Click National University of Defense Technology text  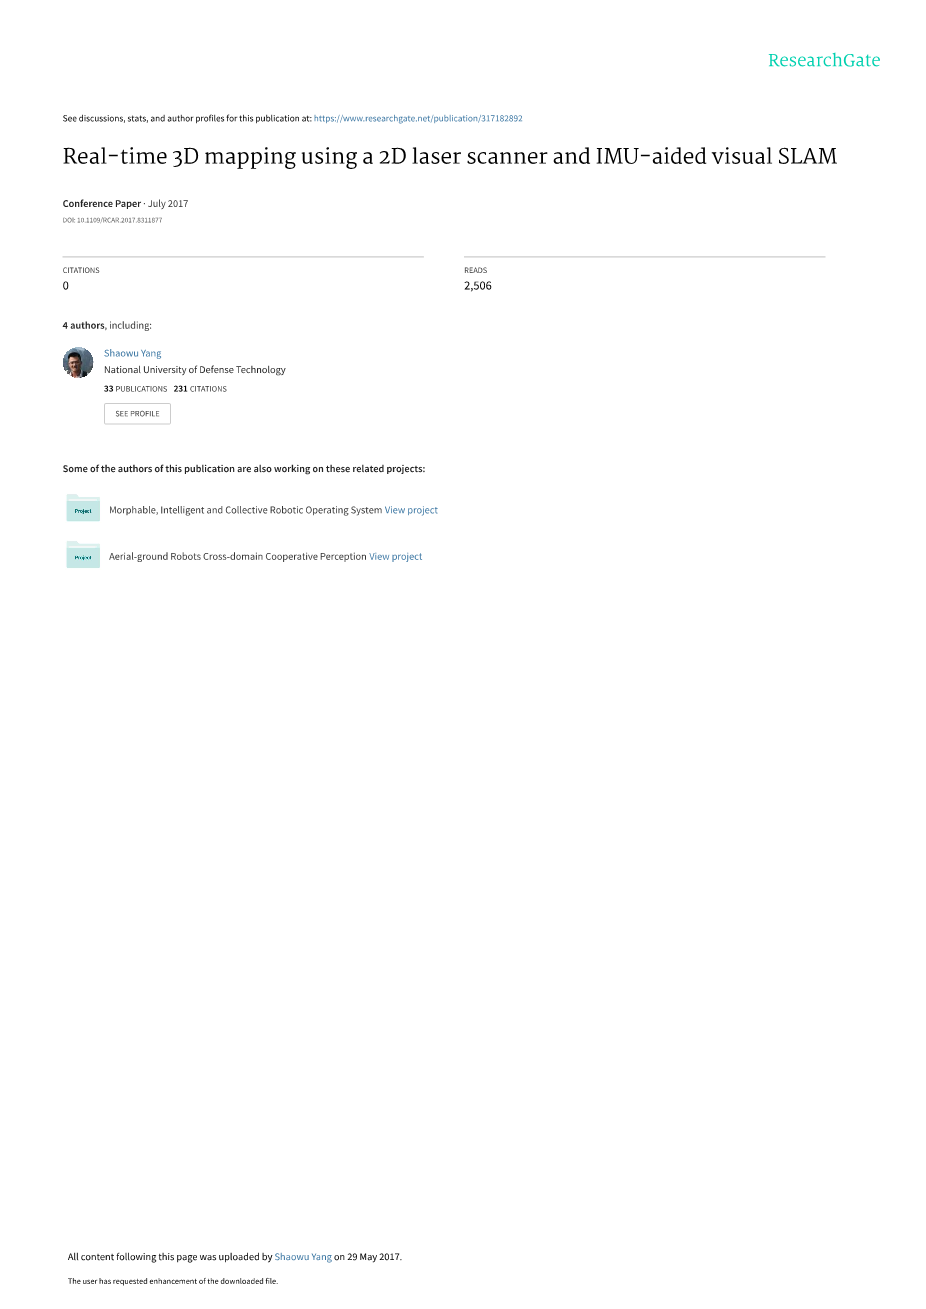click(195, 370)
